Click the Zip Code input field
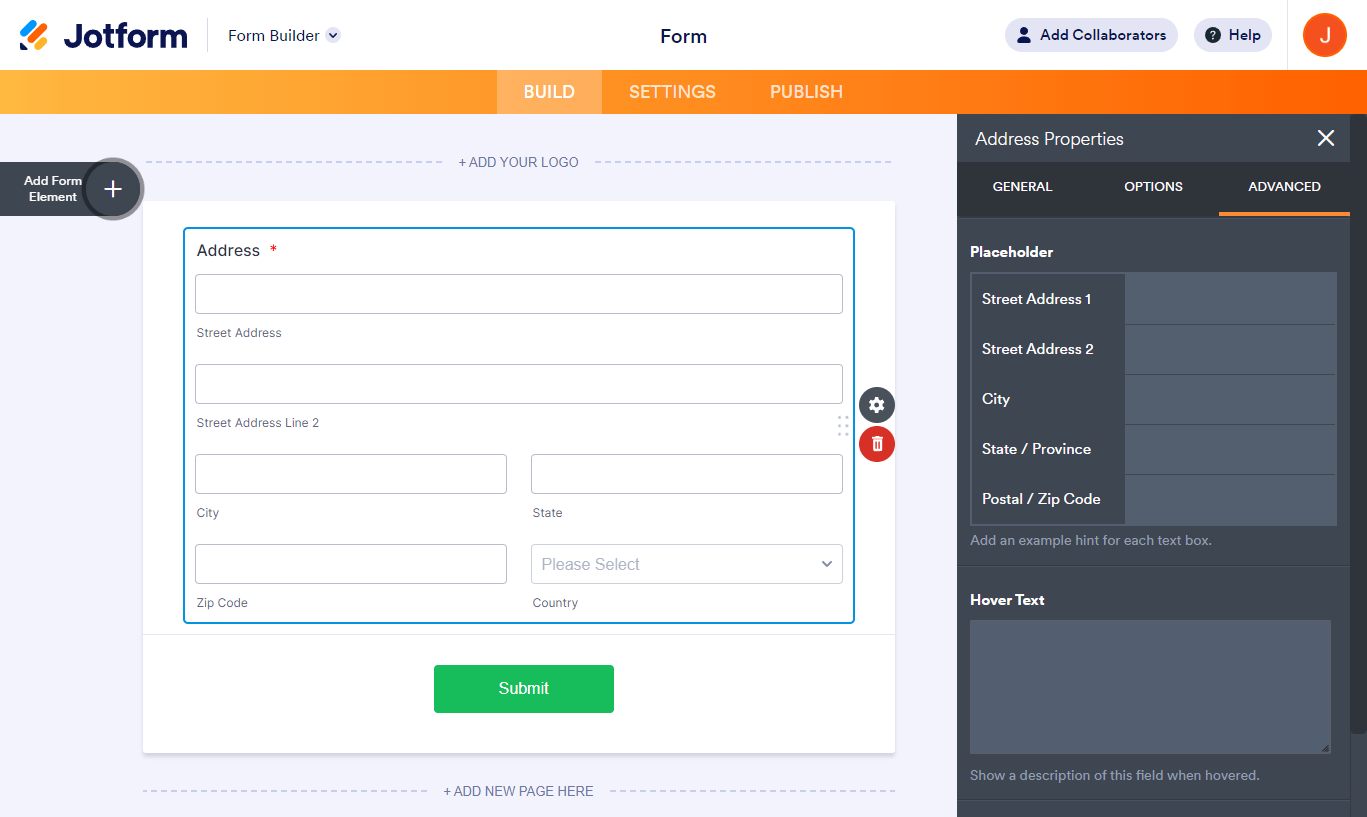 pyautogui.click(x=351, y=564)
